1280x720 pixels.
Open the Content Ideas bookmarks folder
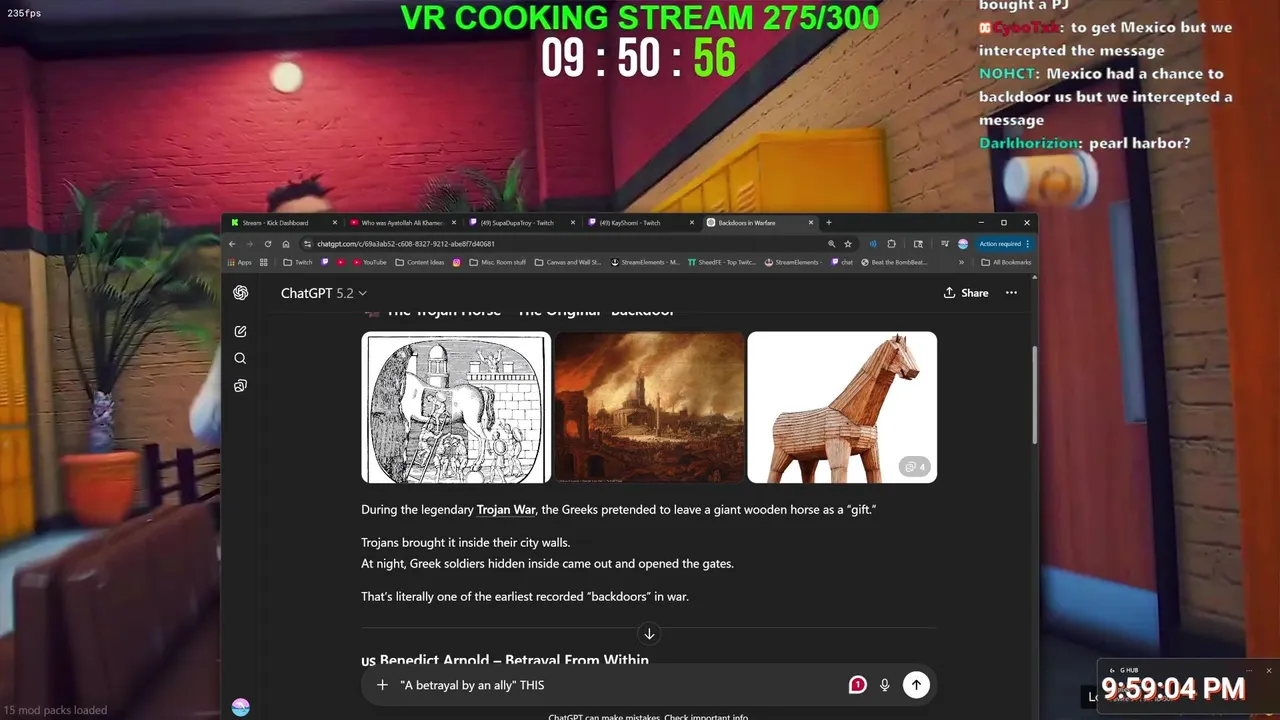click(x=420, y=262)
